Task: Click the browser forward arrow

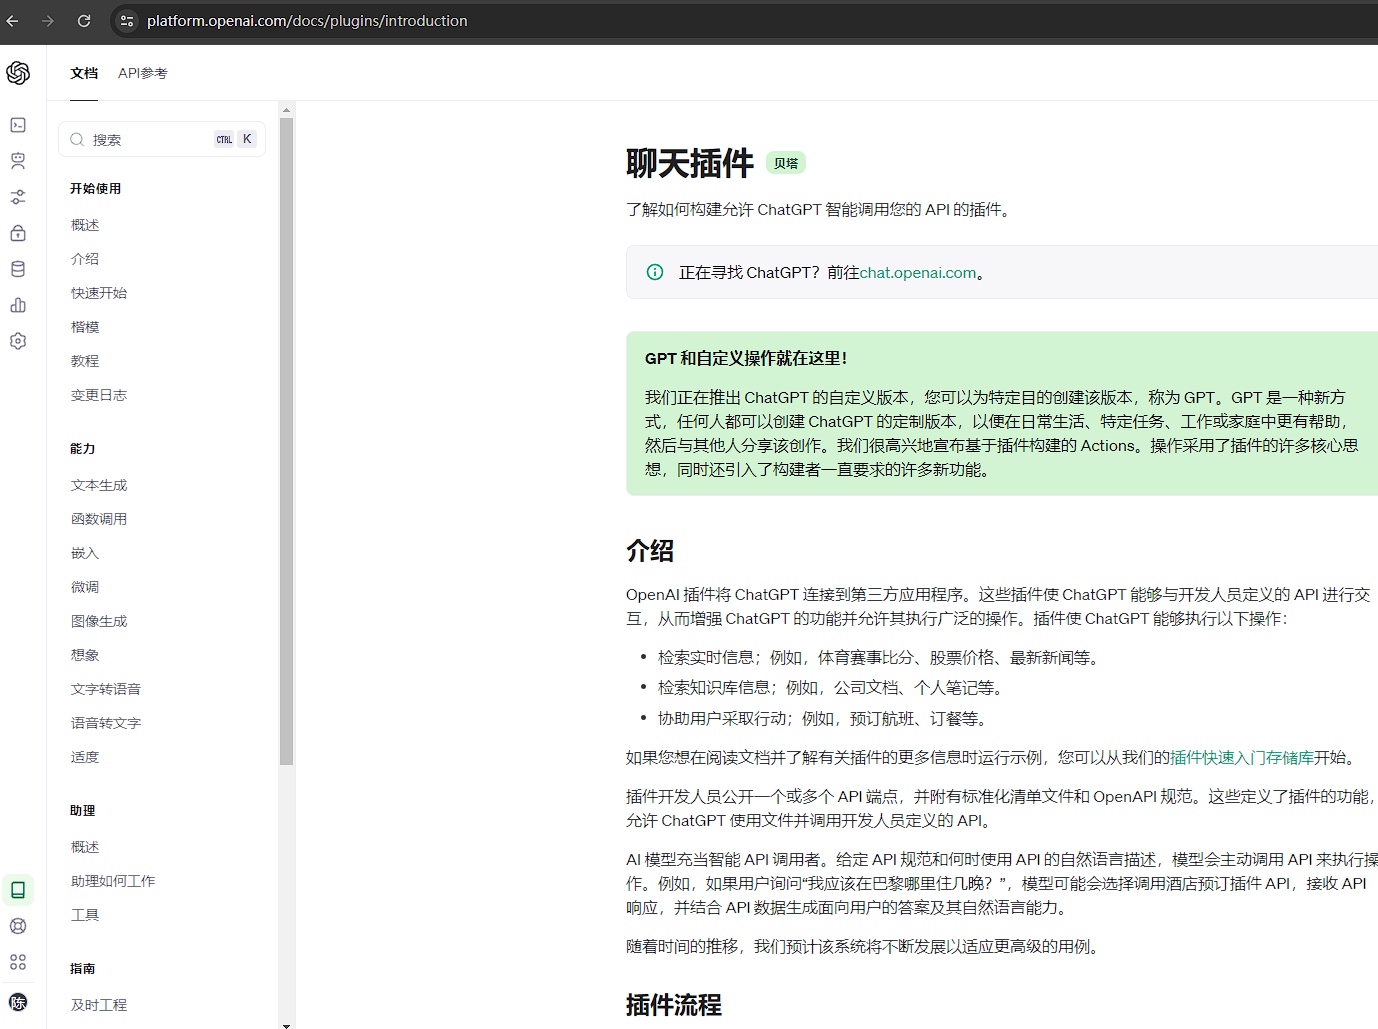Action: tap(48, 20)
